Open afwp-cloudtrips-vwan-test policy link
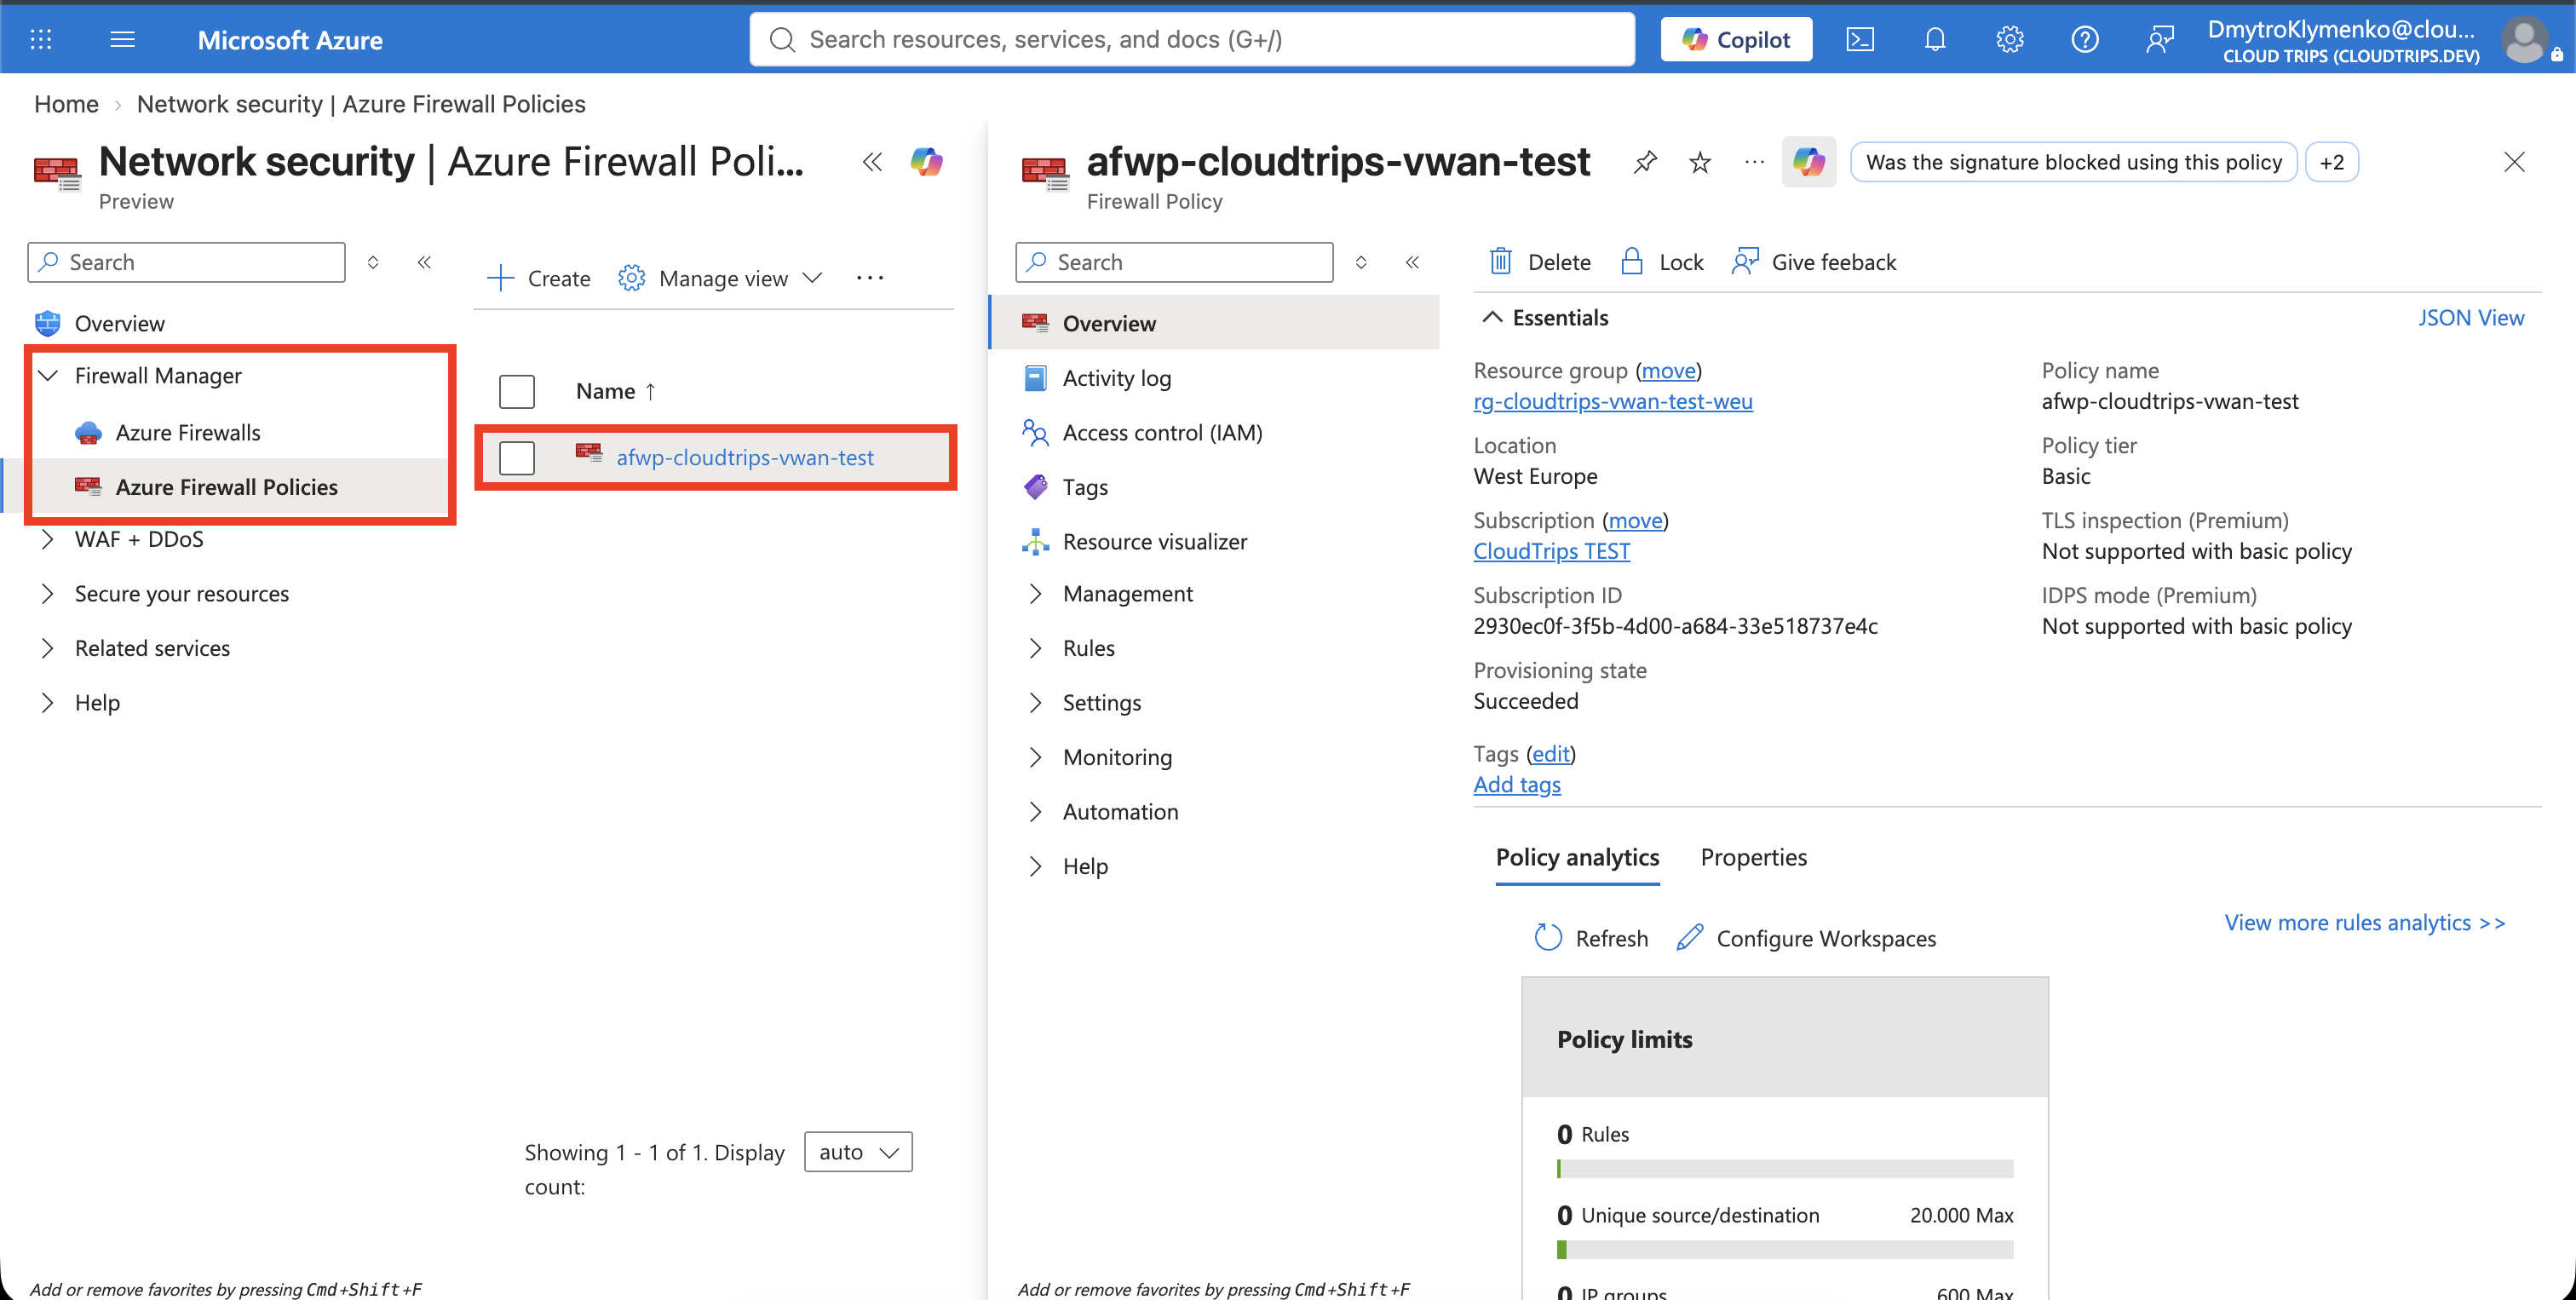This screenshot has height=1300, width=2576. pos(745,457)
